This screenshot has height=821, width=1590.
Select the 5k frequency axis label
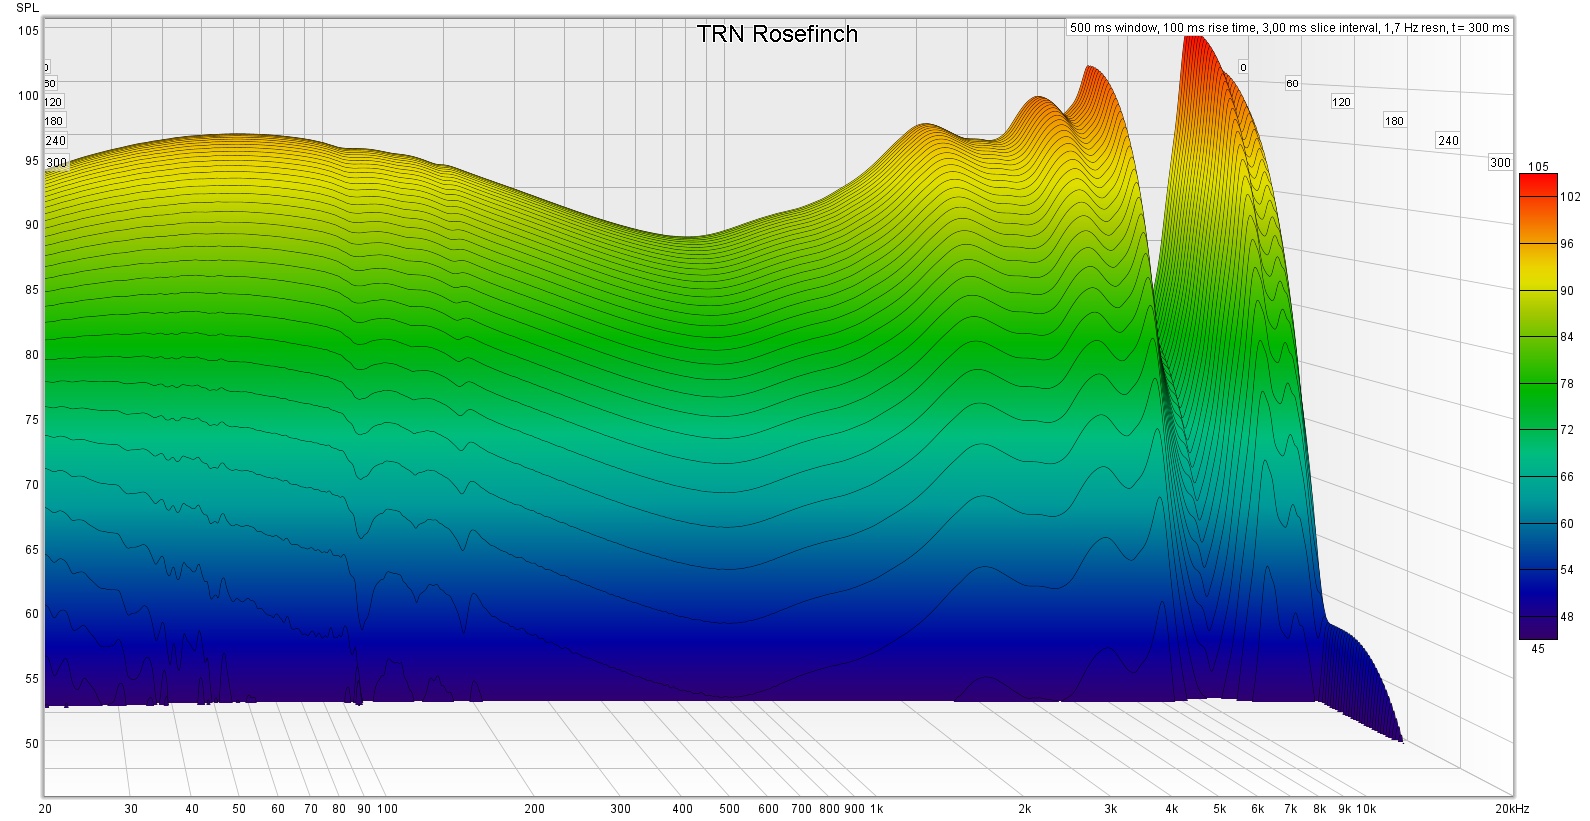tap(1219, 809)
